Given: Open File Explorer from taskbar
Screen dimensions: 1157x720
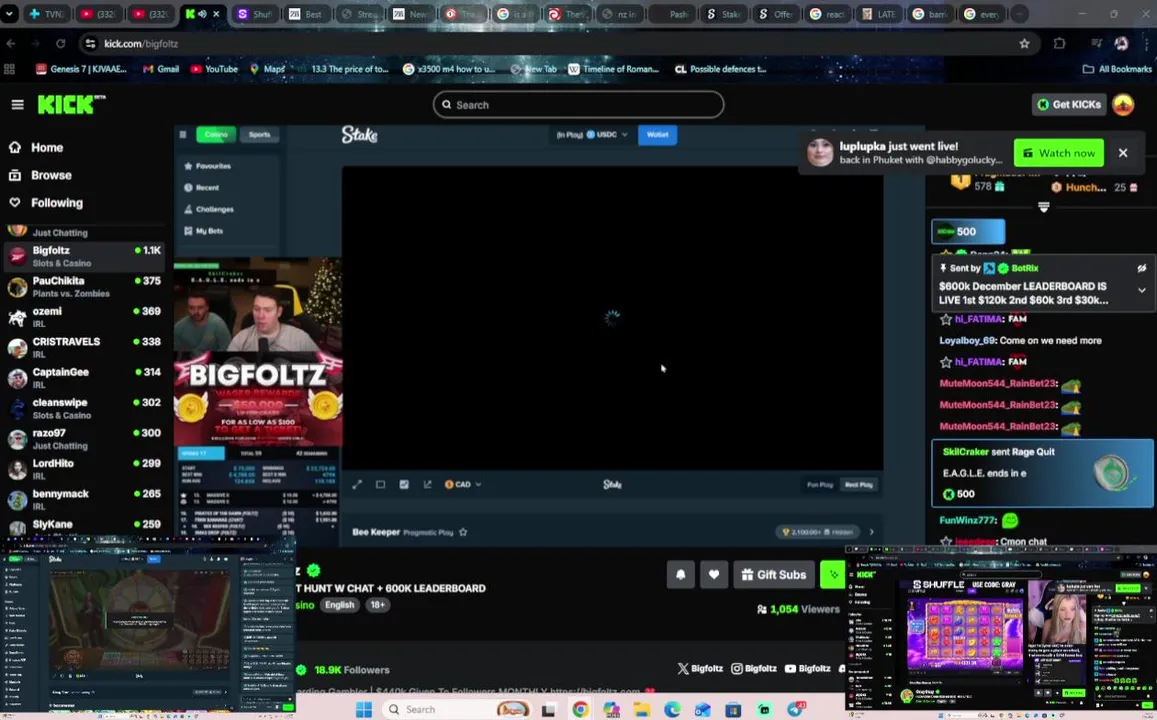Looking at the screenshot, I should pyautogui.click(x=641, y=710).
